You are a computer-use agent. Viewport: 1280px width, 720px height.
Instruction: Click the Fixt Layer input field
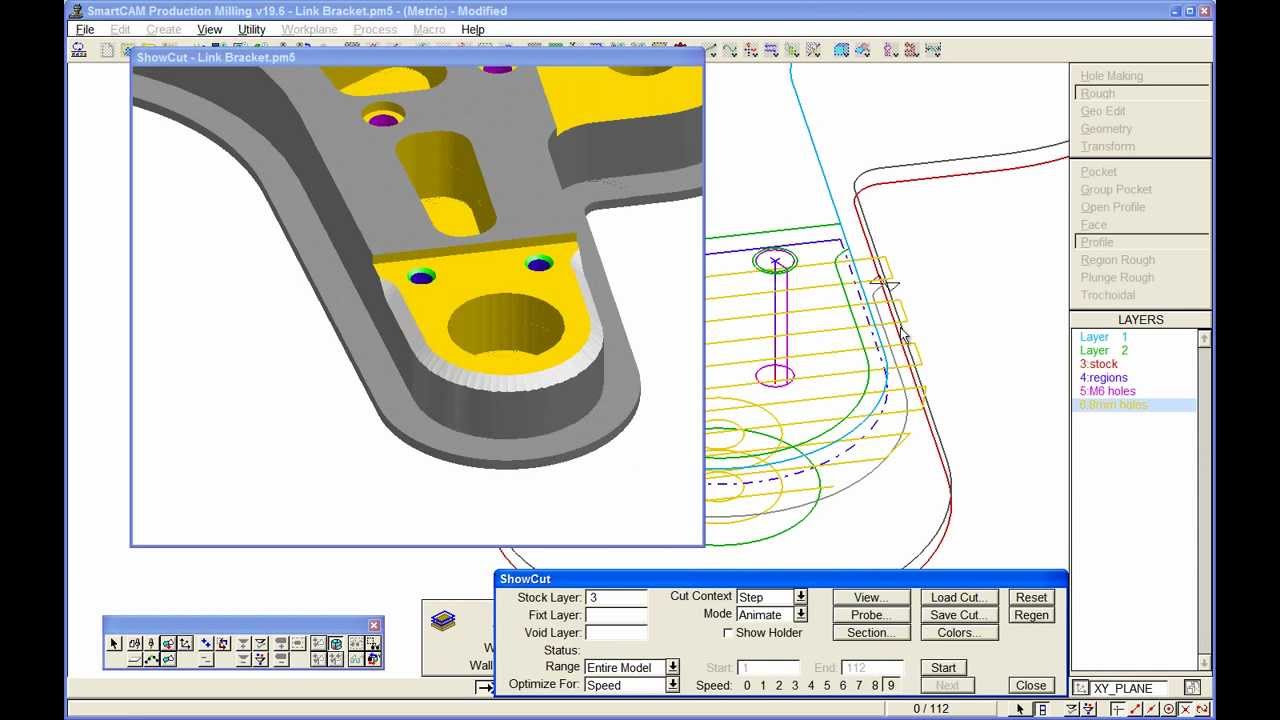pyautogui.click(x=616, y=615)
